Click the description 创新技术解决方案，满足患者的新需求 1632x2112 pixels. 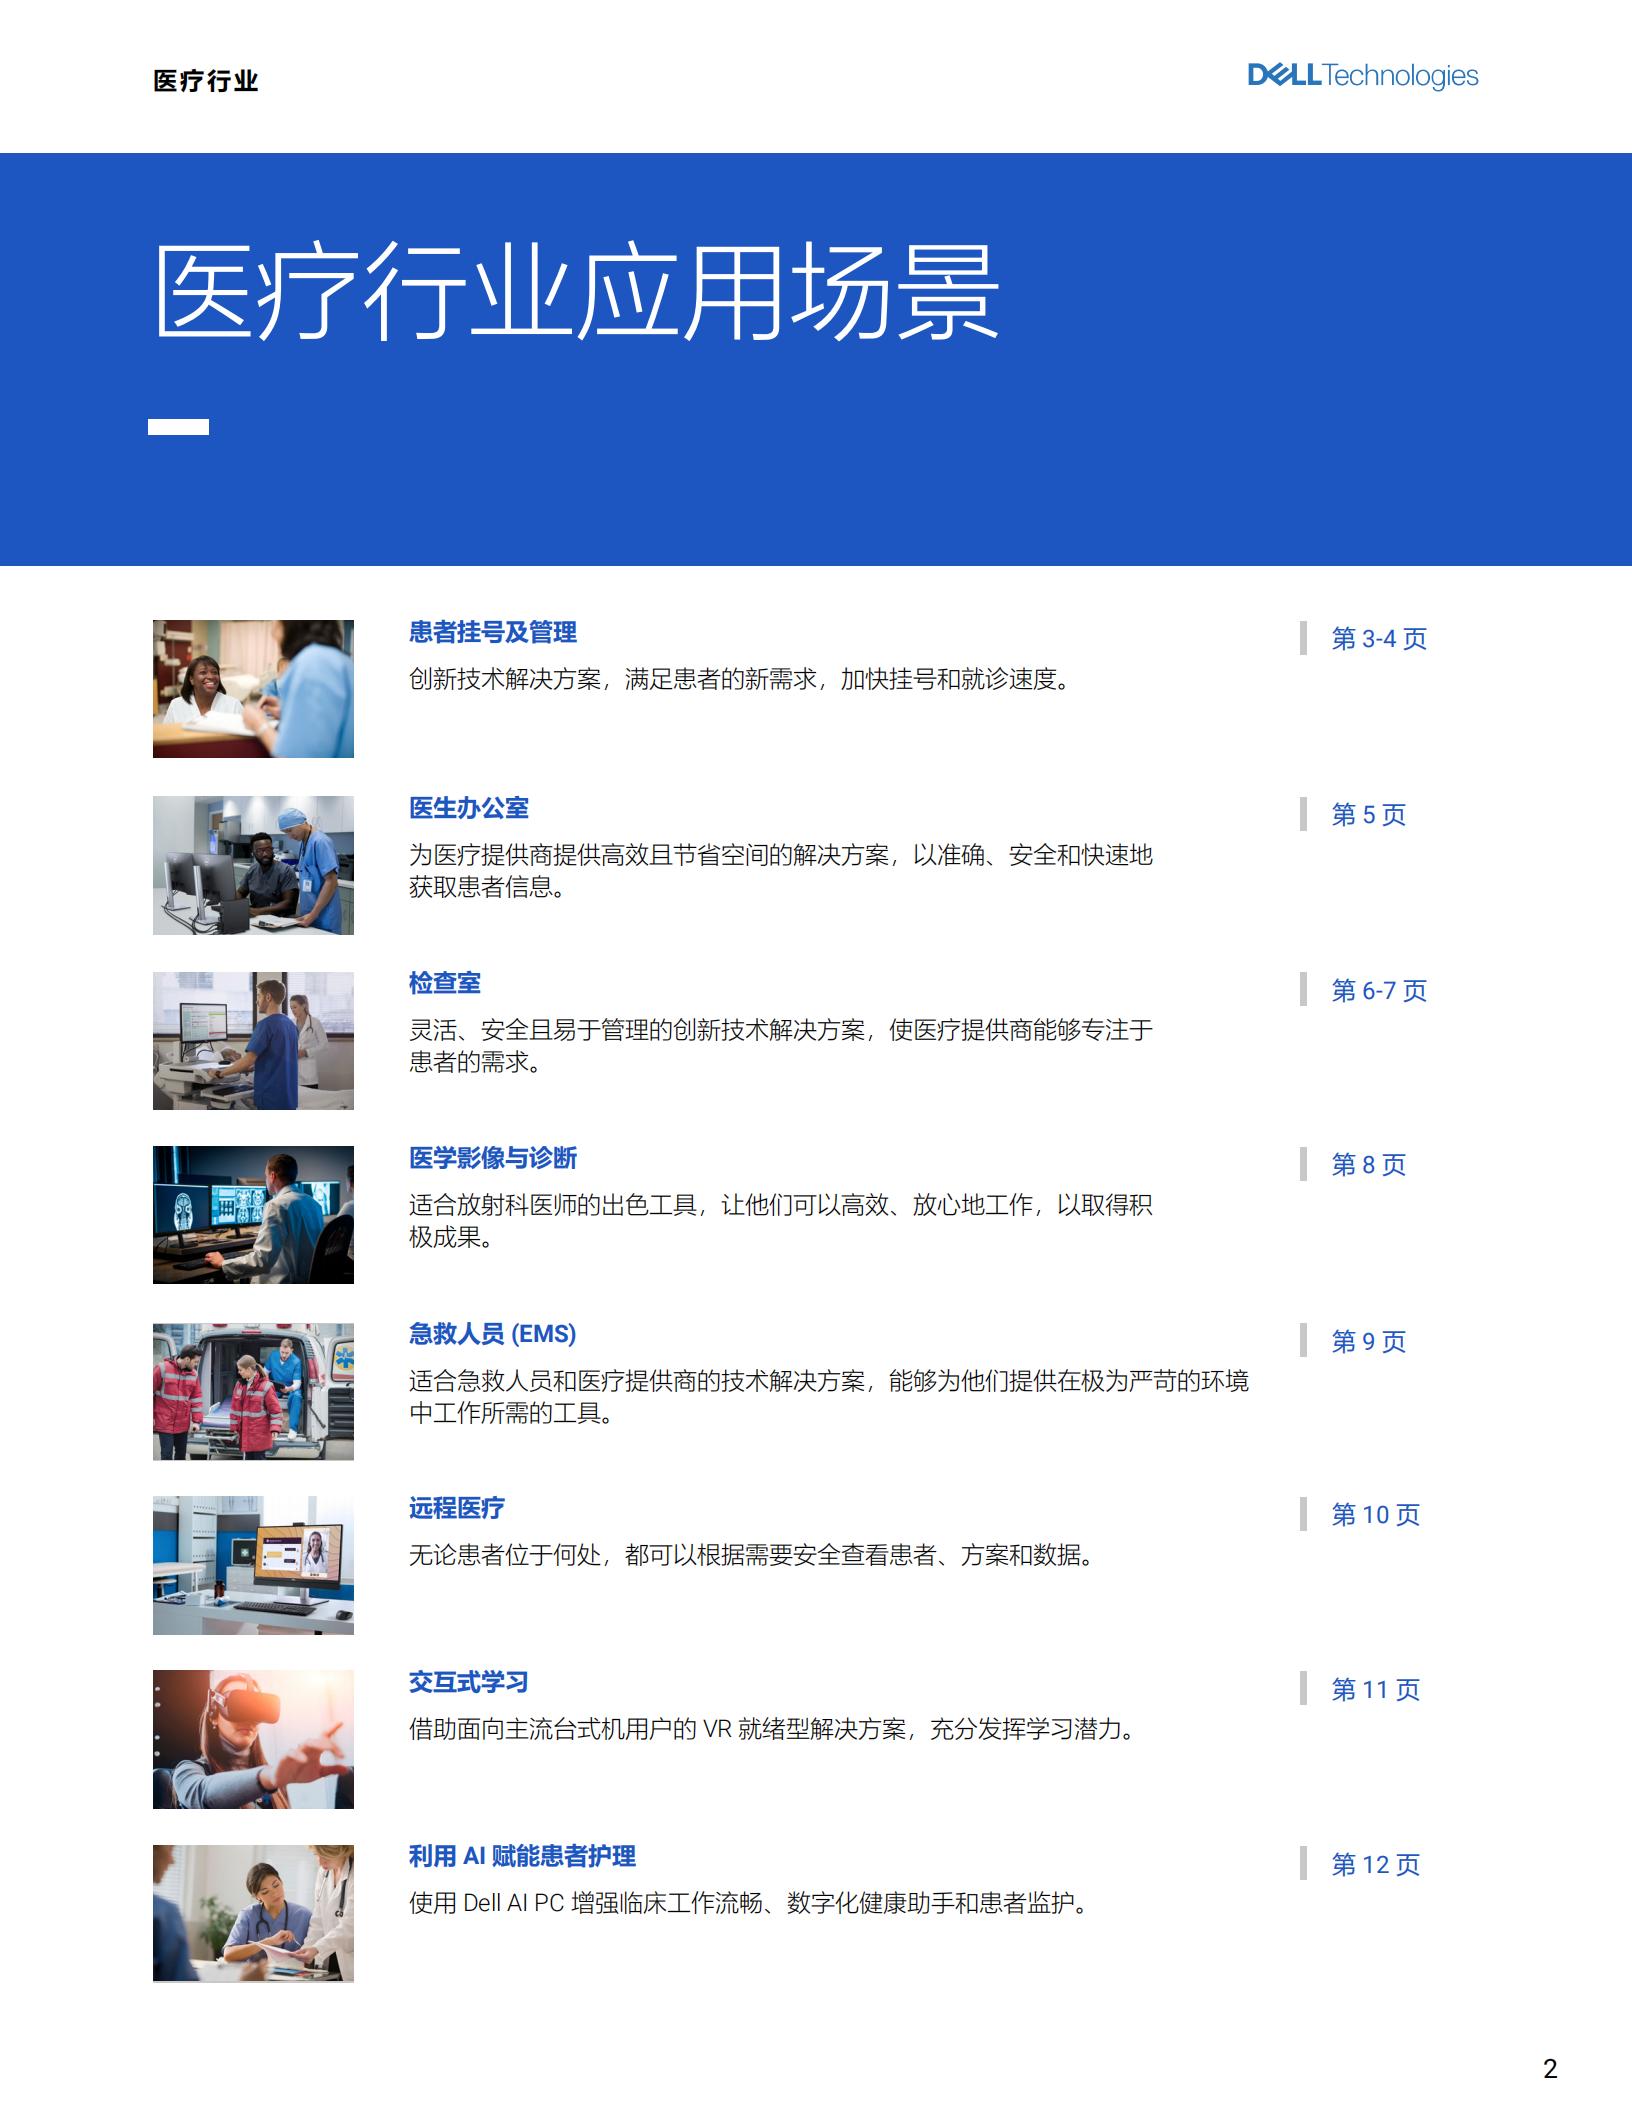click(740, 679)
